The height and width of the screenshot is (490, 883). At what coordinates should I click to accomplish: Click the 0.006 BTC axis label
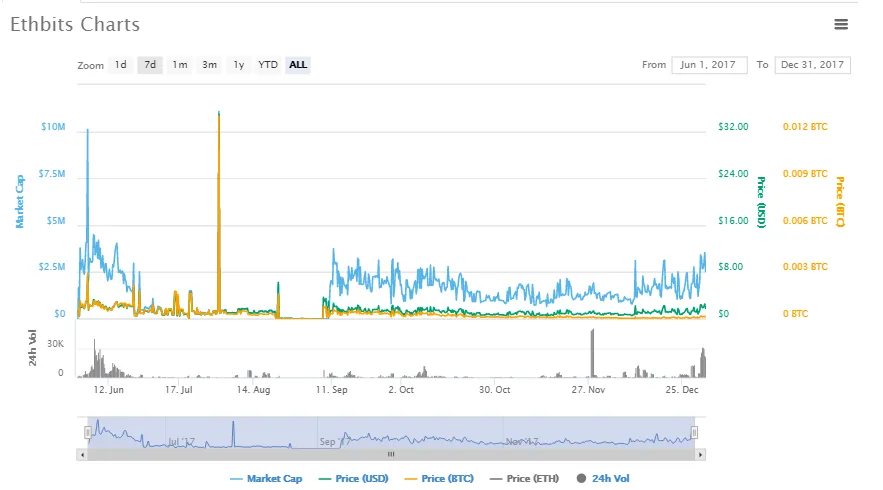point(805,221)
